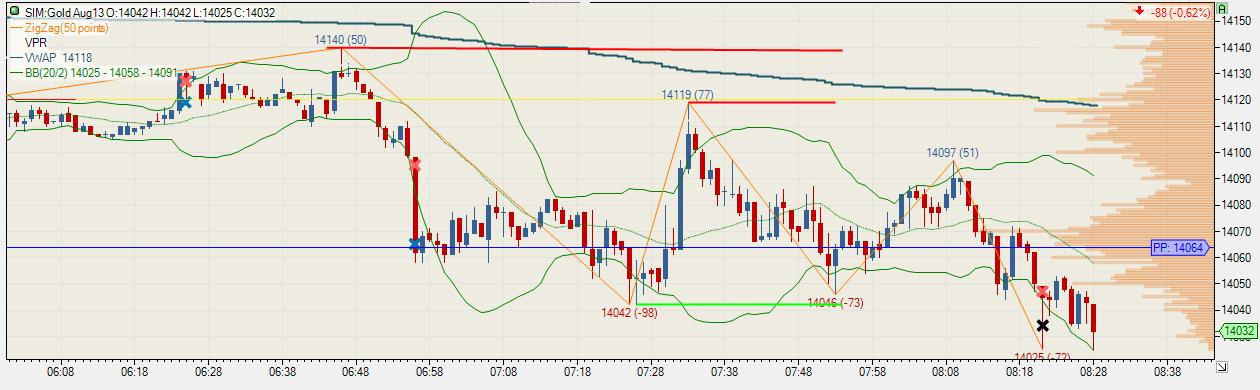Select the VWAP 14118 indicator label
1260x390 pixels.
[x=58, y=58]
